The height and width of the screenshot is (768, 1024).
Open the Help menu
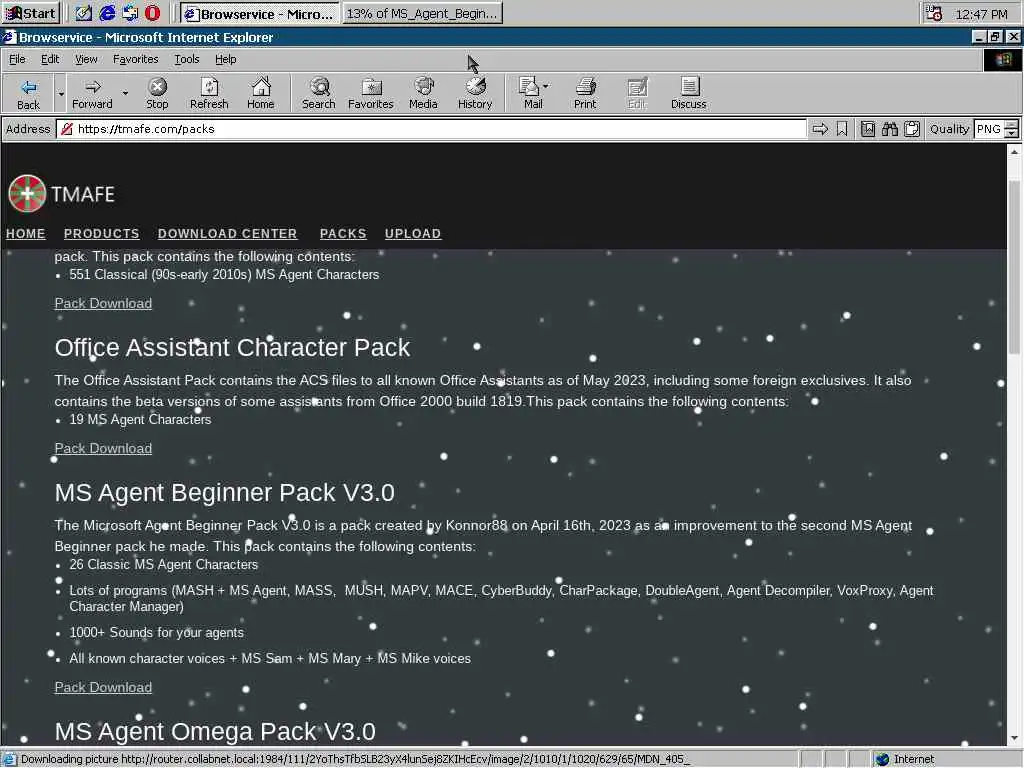225,59
